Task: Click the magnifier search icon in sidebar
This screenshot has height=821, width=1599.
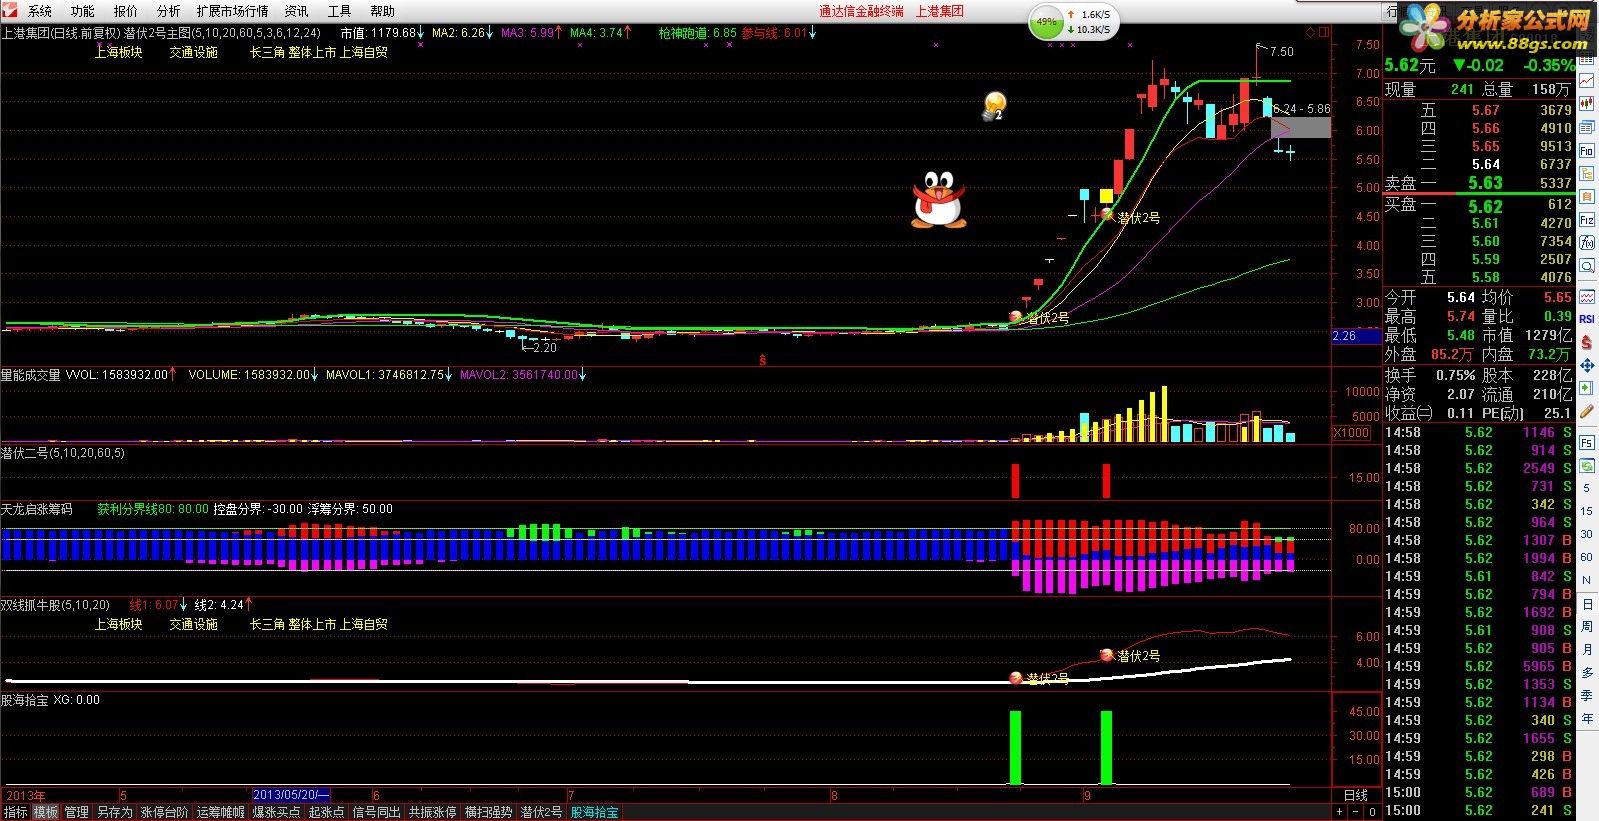Action: 1587,264
